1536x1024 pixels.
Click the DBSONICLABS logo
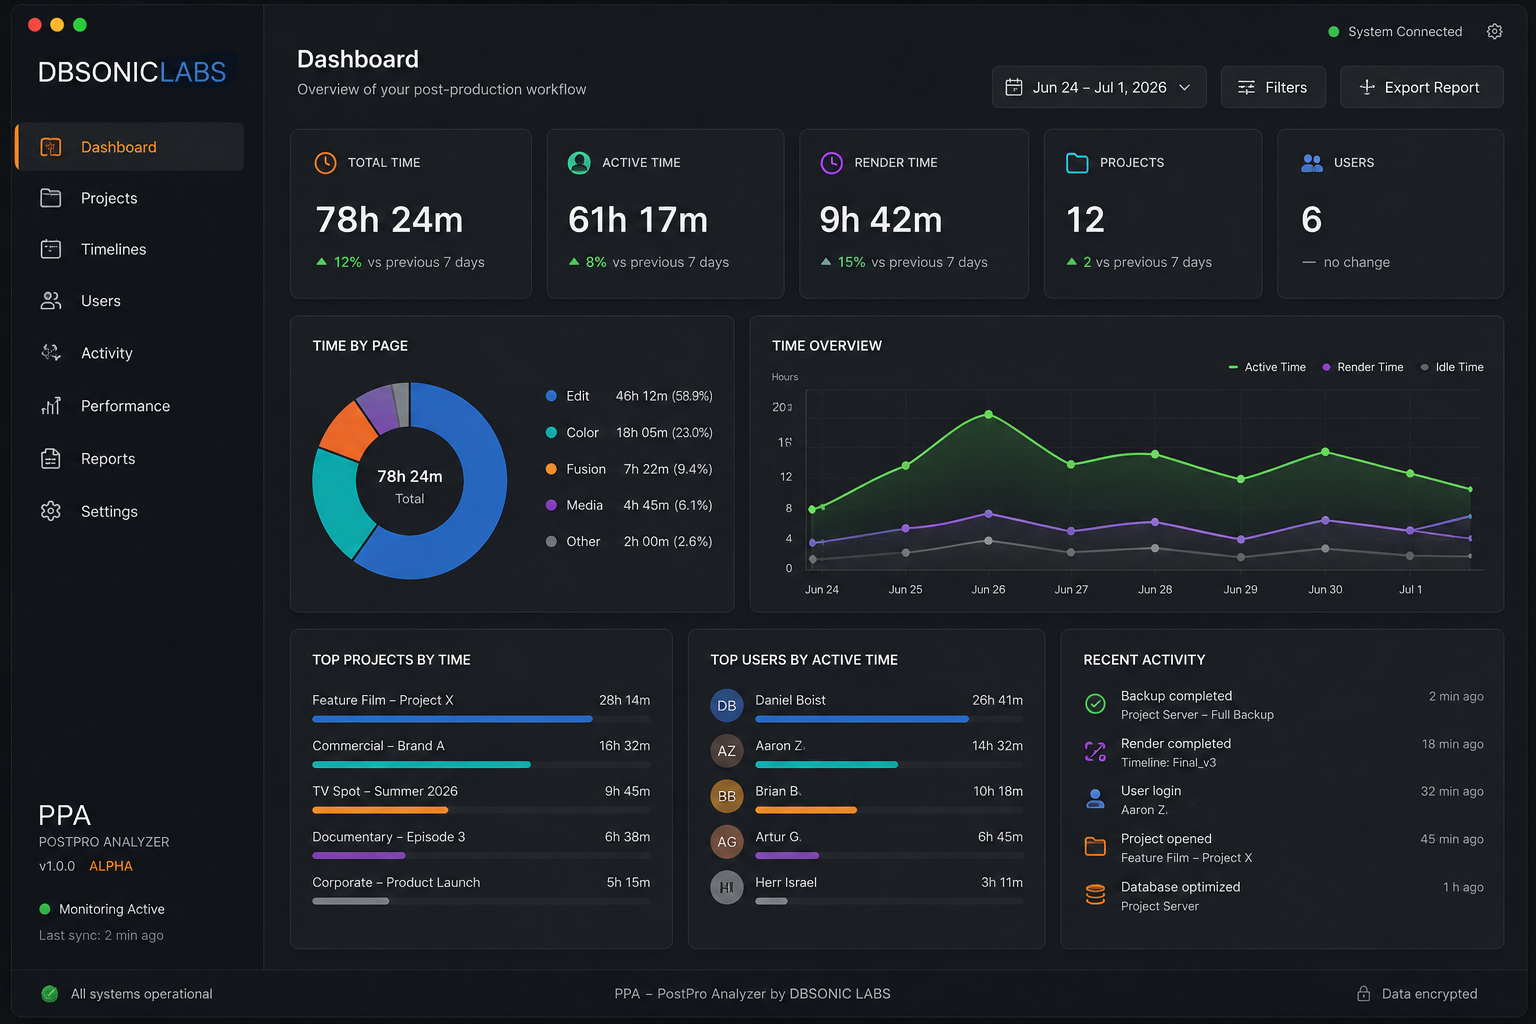tap(132, 72)
